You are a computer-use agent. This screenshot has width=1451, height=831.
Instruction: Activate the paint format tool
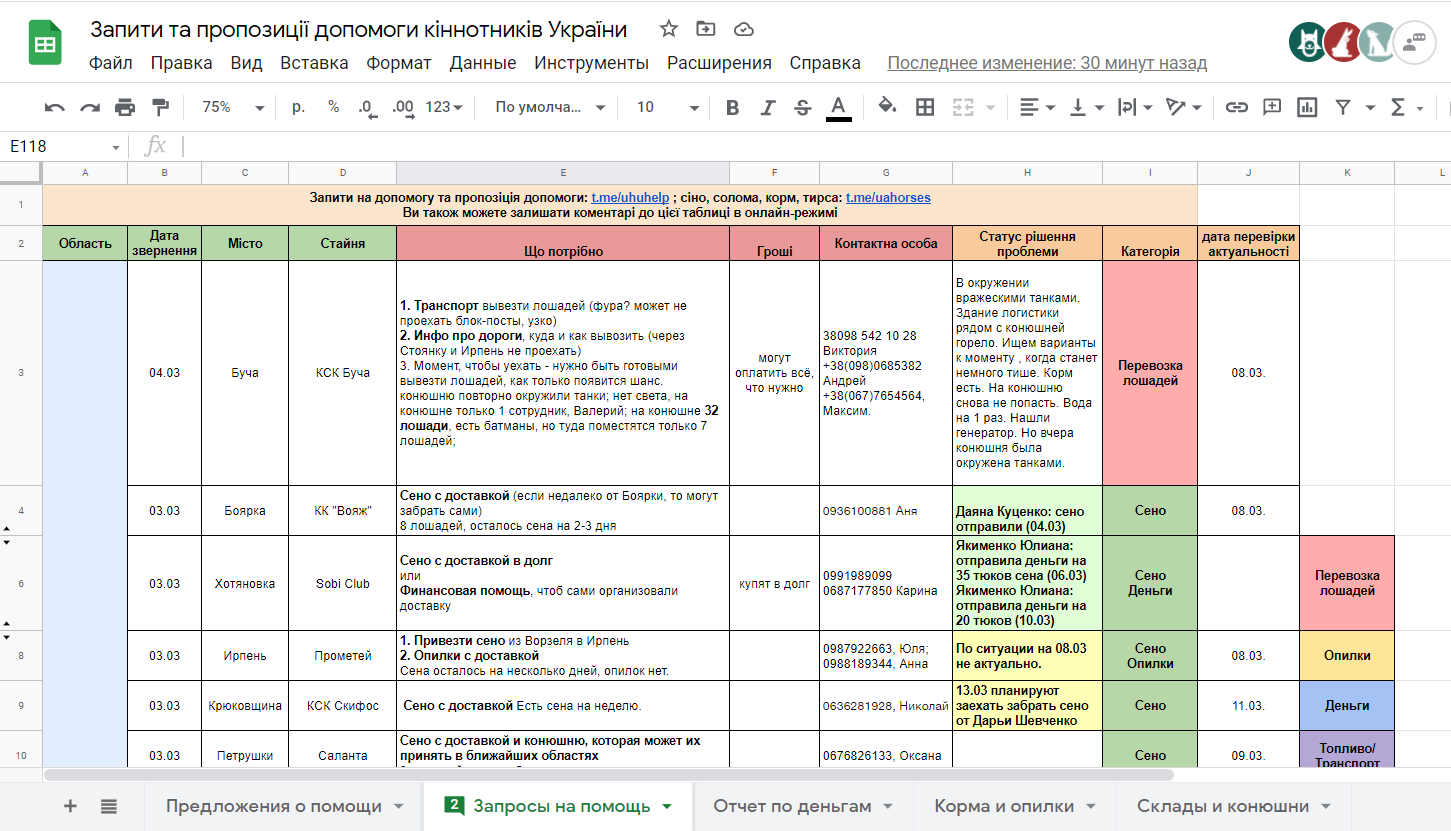(160, 107)
